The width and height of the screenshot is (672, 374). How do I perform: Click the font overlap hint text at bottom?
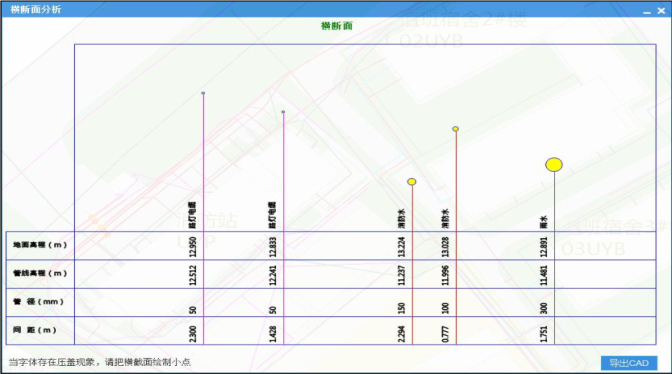click(x=99, y=362)
